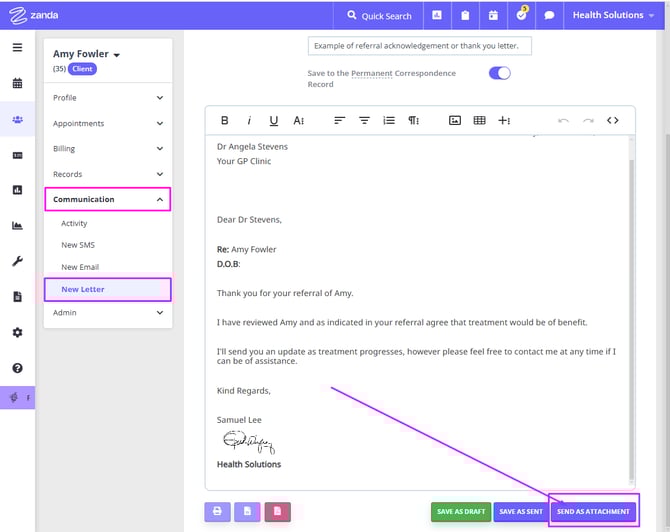Expand the Profile section
670x532 pixels.
[x=108, y=98]
